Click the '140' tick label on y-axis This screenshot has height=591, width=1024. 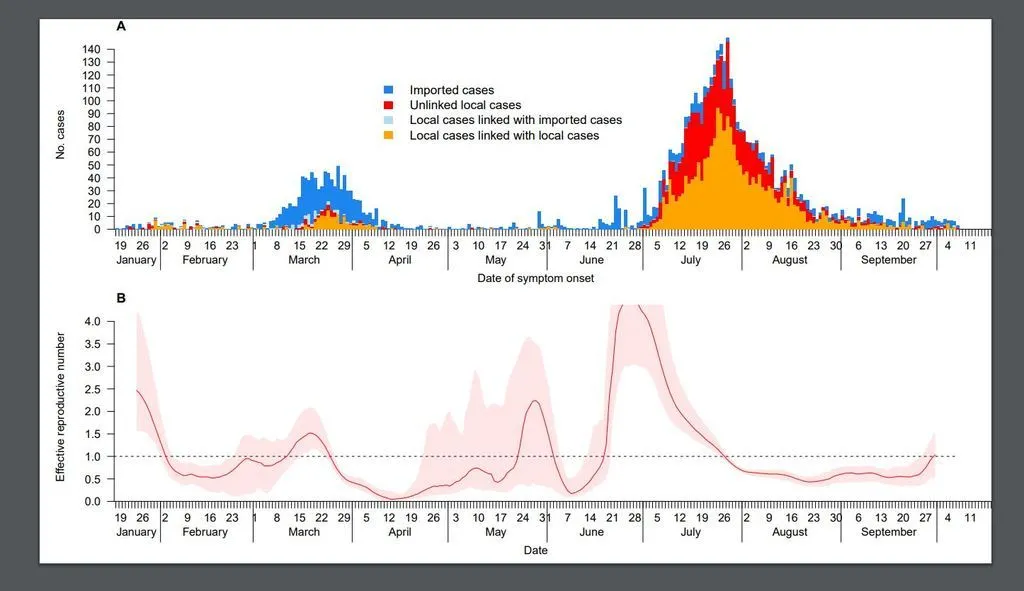[91, 50]
